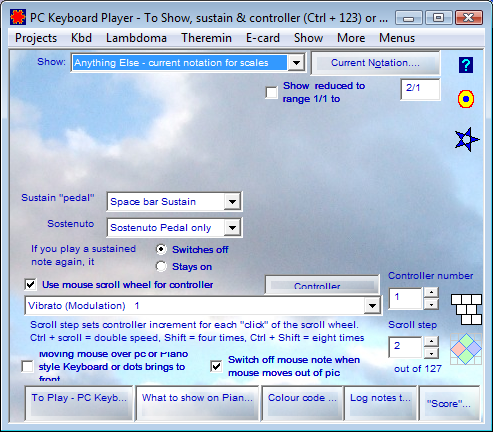
Task: Open the blue question mark help icon
Action: (466, 65)
